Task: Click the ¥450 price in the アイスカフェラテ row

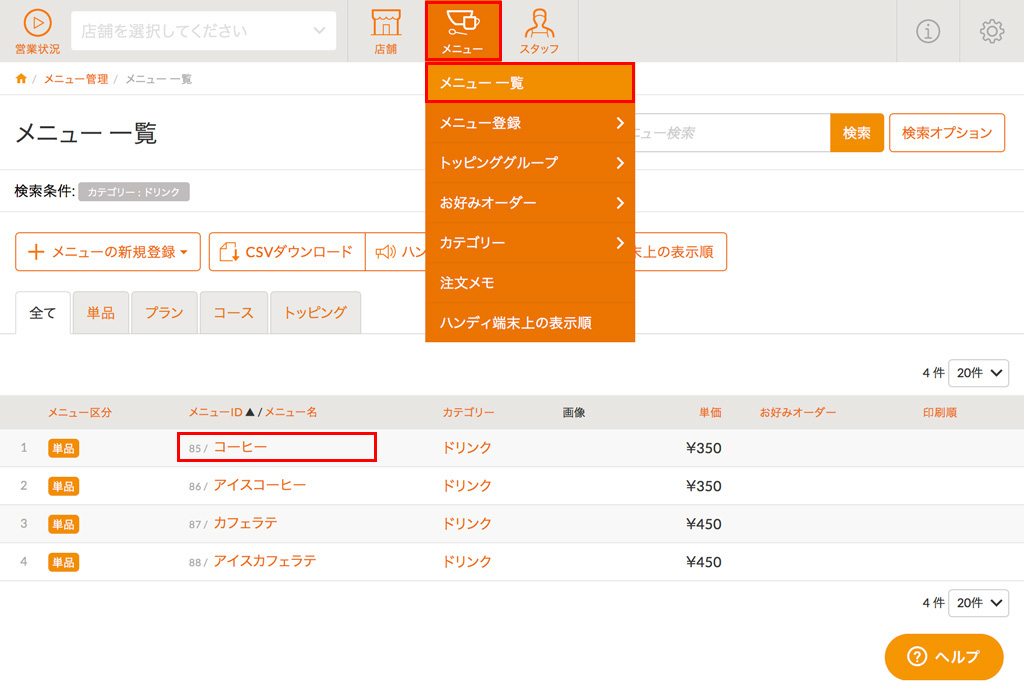Action: (x=703, y=562)
